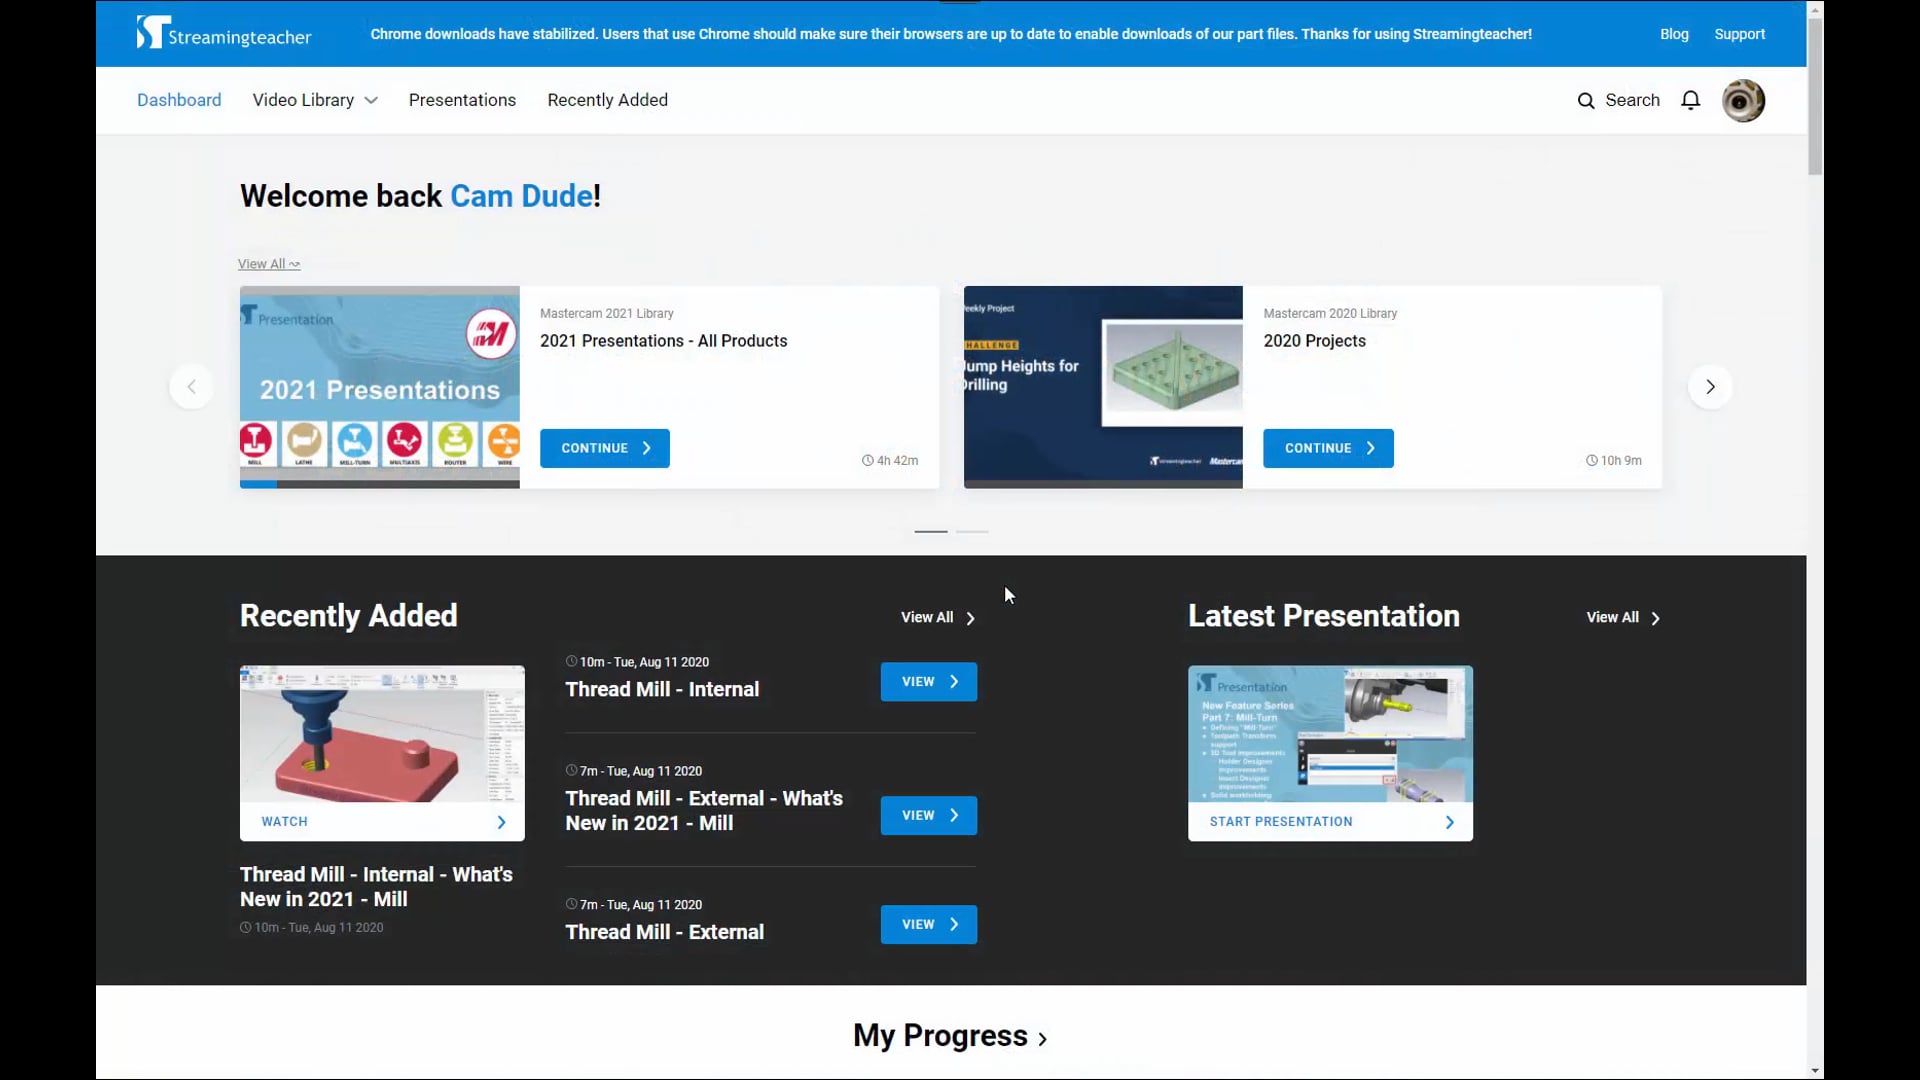Viewport: 1920px width, 1080px height.
Task: Open the Latest Presentation Mill-Turn thumbnail
Action: 1330,734
